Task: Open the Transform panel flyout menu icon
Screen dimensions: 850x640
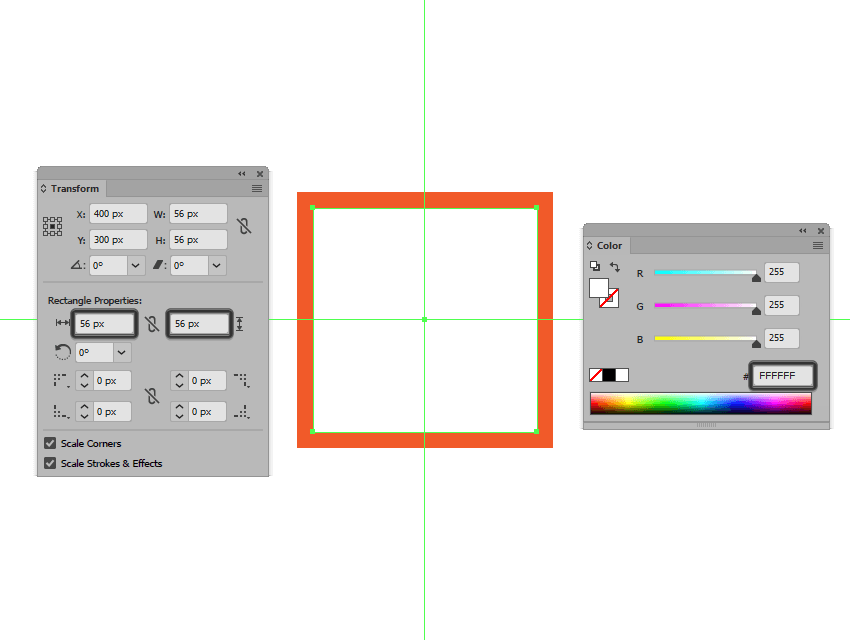Action: click(x=257, y=188)
